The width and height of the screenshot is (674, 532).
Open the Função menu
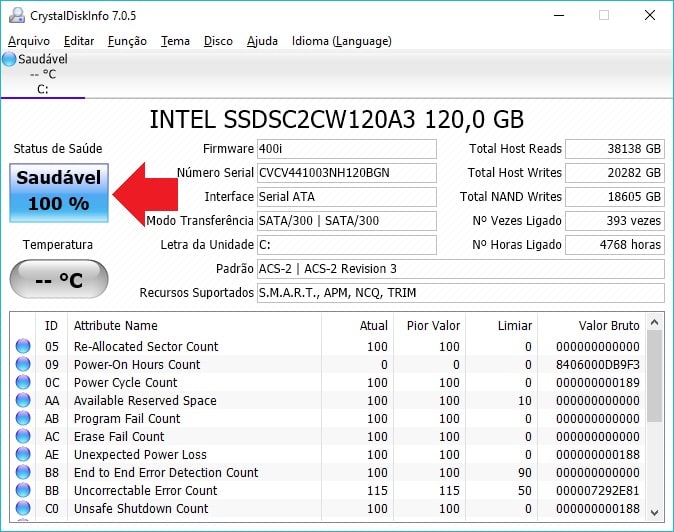127,41
